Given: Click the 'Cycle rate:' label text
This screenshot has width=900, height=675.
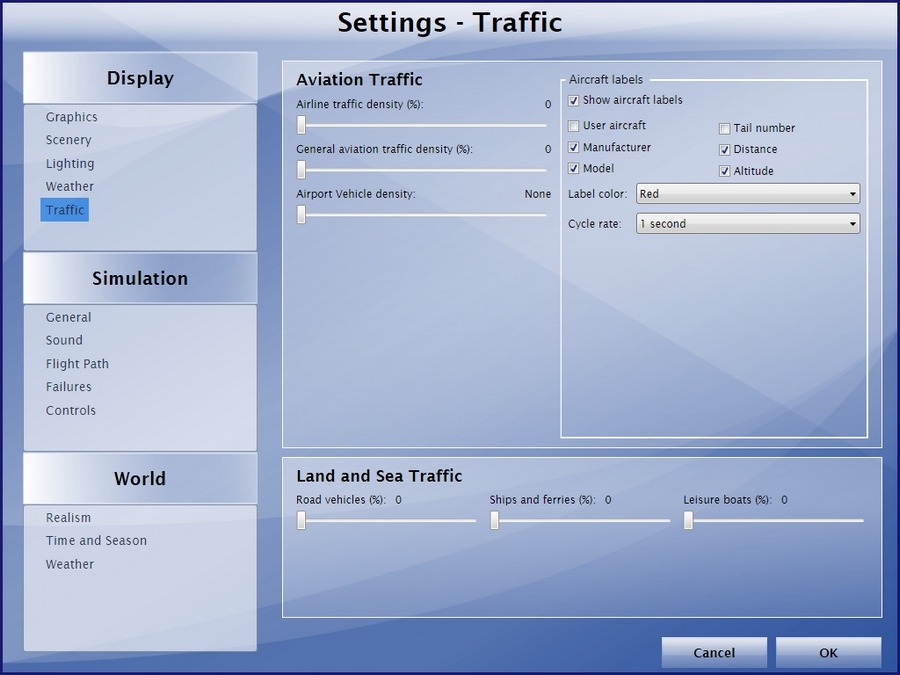Looking at the screenshot, I should point(595,224).
